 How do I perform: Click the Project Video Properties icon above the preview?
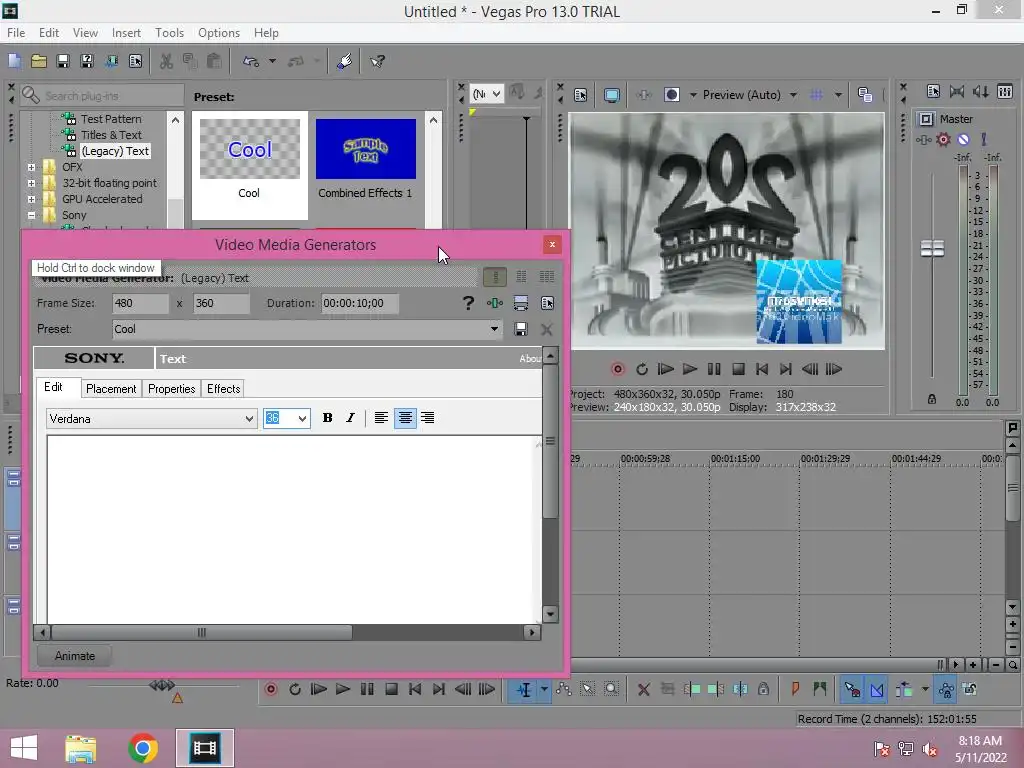[581, 95]
